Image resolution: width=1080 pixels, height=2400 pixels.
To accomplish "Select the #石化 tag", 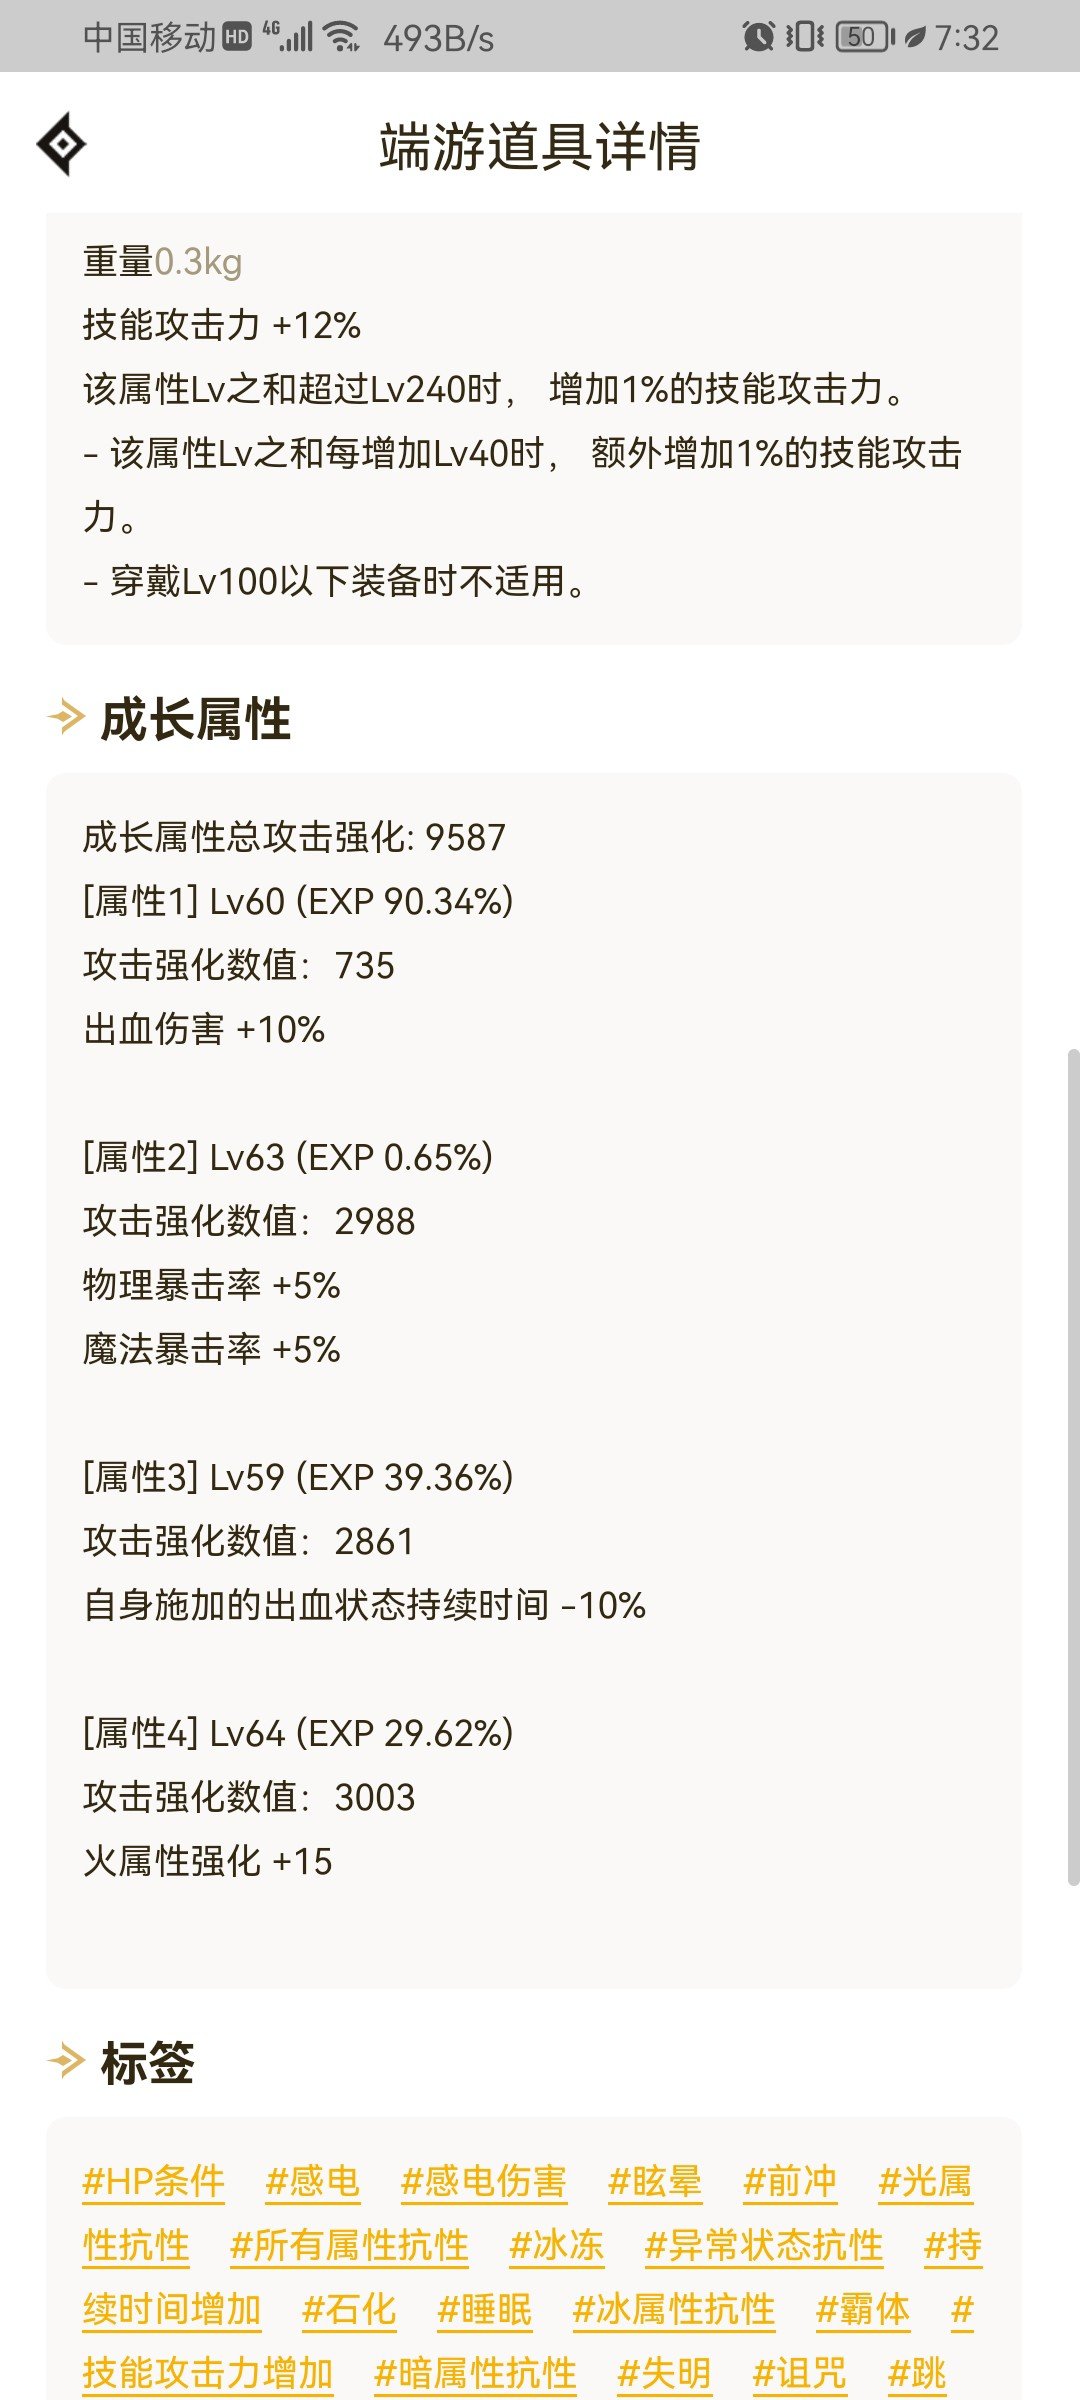I will pos(349,2310).
